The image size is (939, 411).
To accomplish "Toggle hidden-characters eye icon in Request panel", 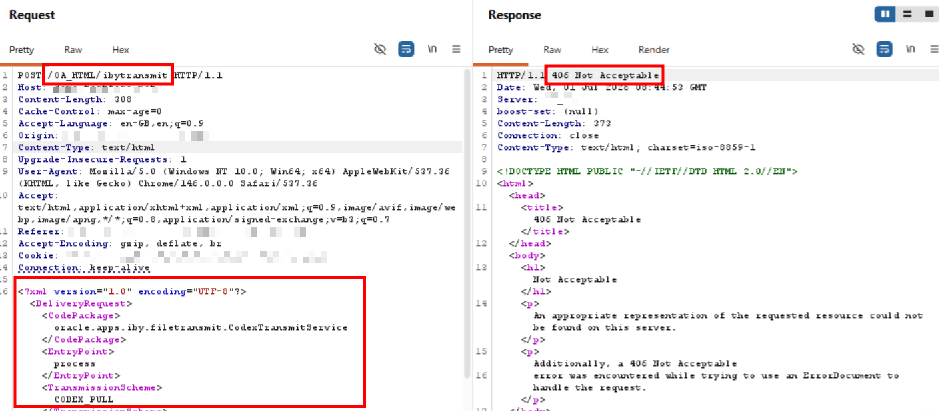I will (x=380, y=49).
